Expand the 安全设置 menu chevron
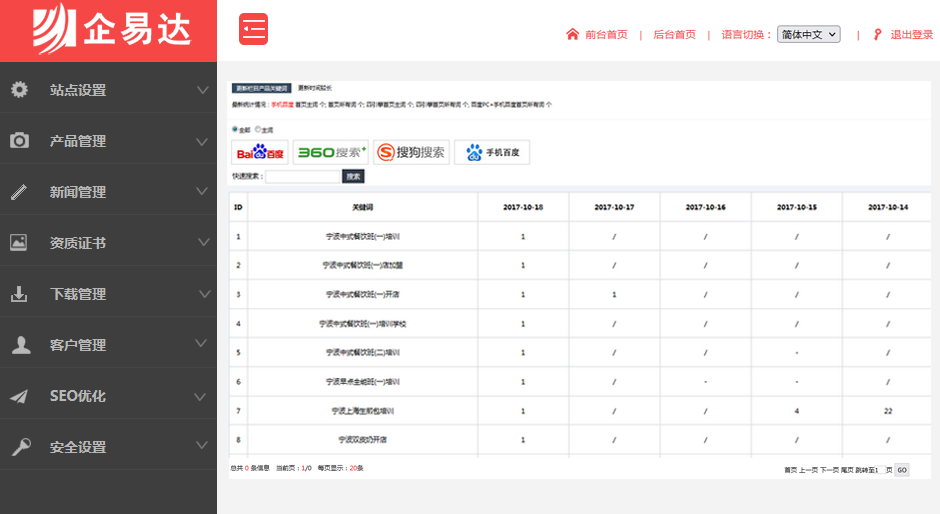 pos(204,447)
